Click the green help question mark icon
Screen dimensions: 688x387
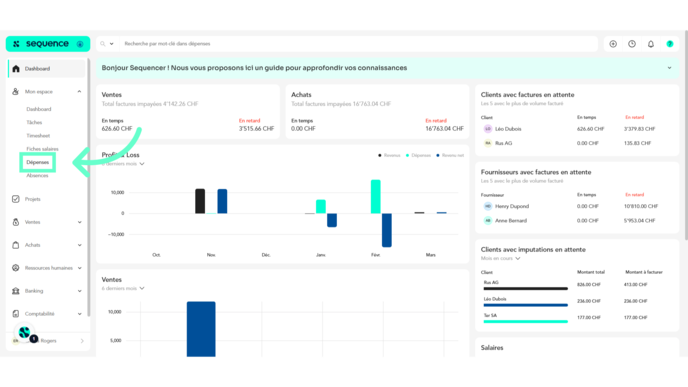[x=670, y=44]
